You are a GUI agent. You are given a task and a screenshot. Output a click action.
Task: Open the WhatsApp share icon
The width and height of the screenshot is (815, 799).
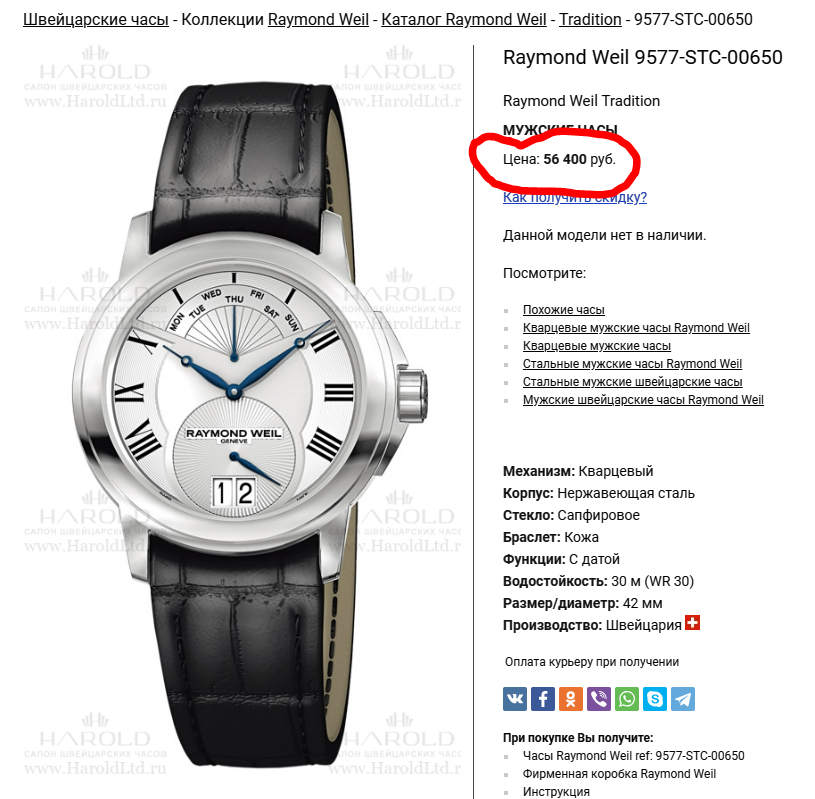627,699
